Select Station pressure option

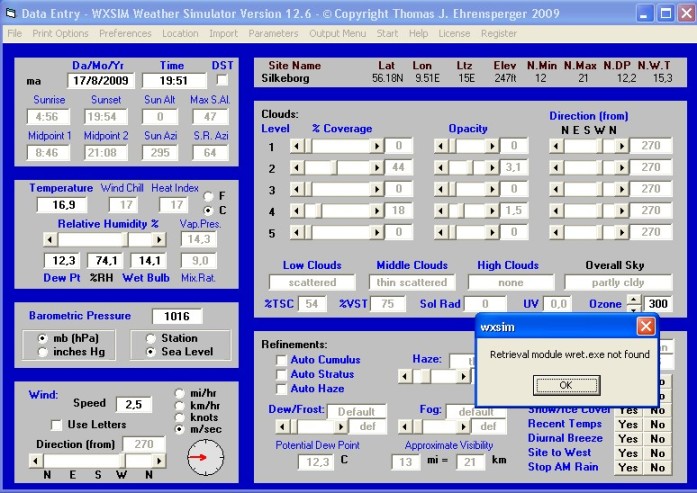(151, 338)
